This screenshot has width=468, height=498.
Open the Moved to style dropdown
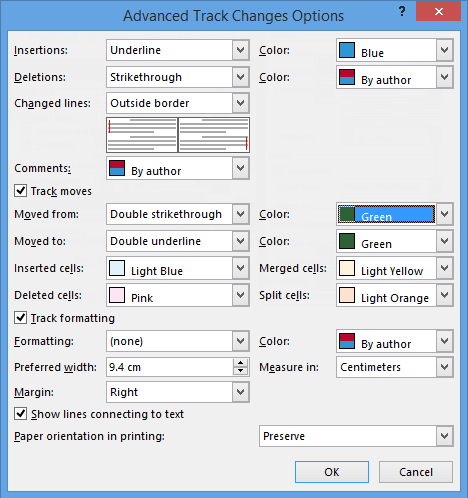178,241
